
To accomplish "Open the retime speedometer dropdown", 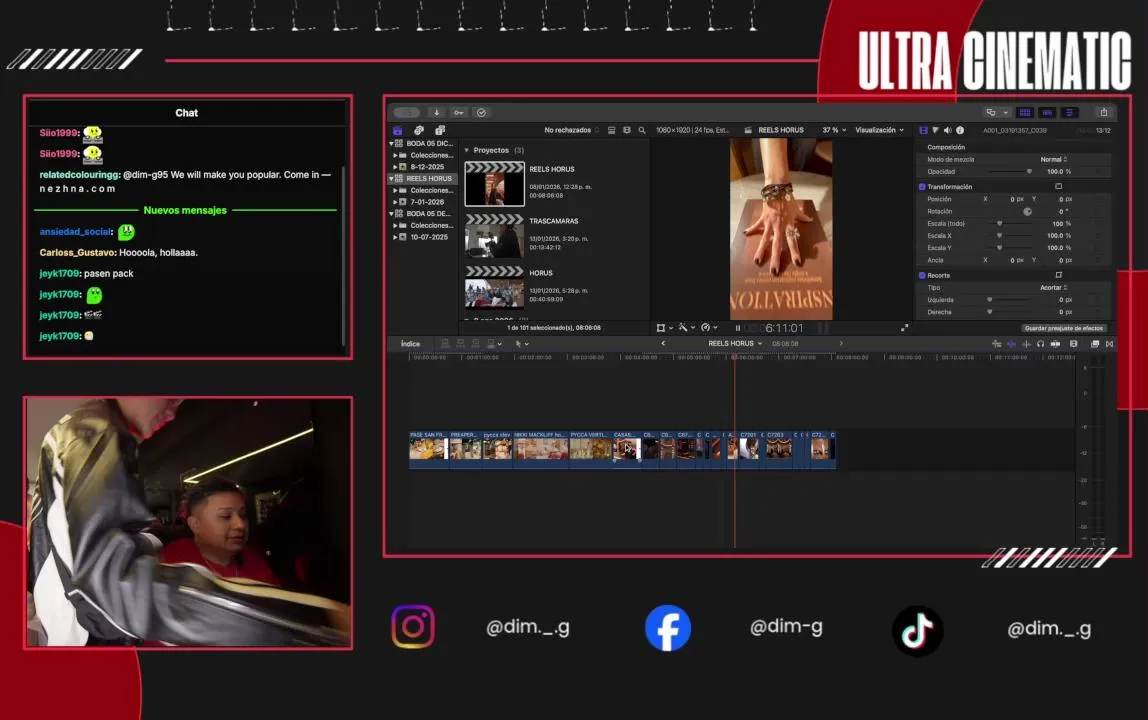I will 709,328.
